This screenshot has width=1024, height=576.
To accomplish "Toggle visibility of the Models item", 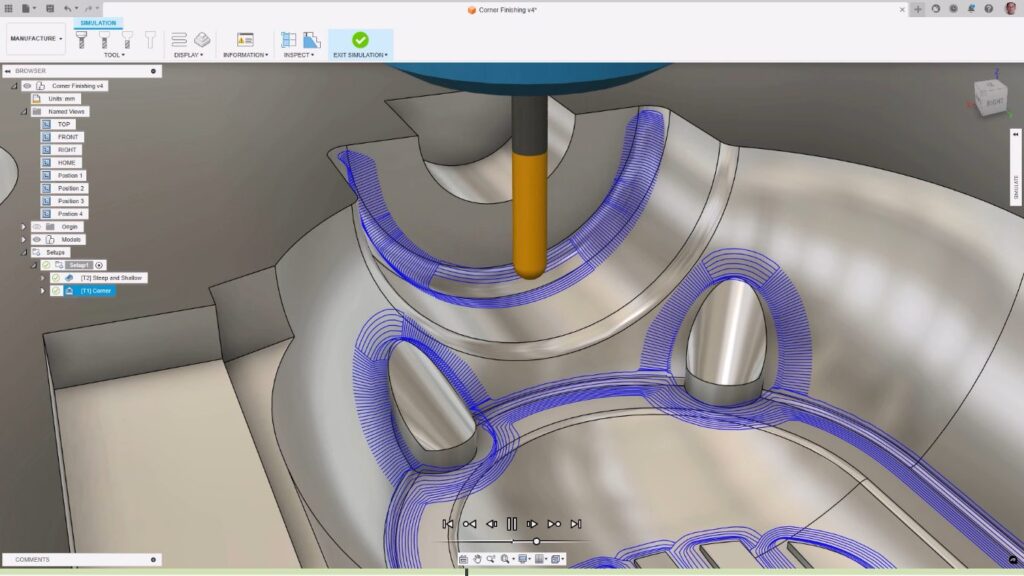I will pyautogui.click(x=37, y=240).
